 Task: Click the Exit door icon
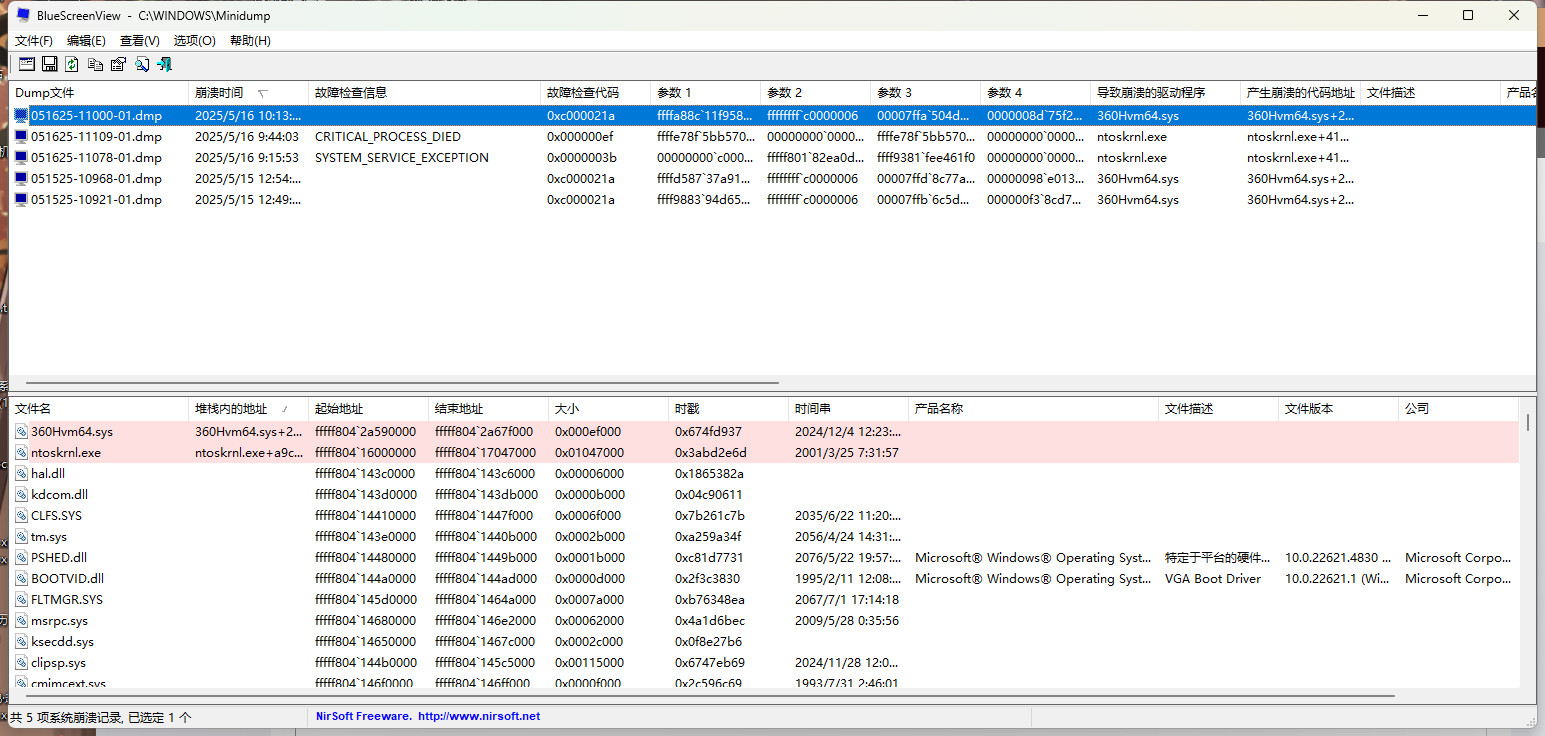coord(165,65)
